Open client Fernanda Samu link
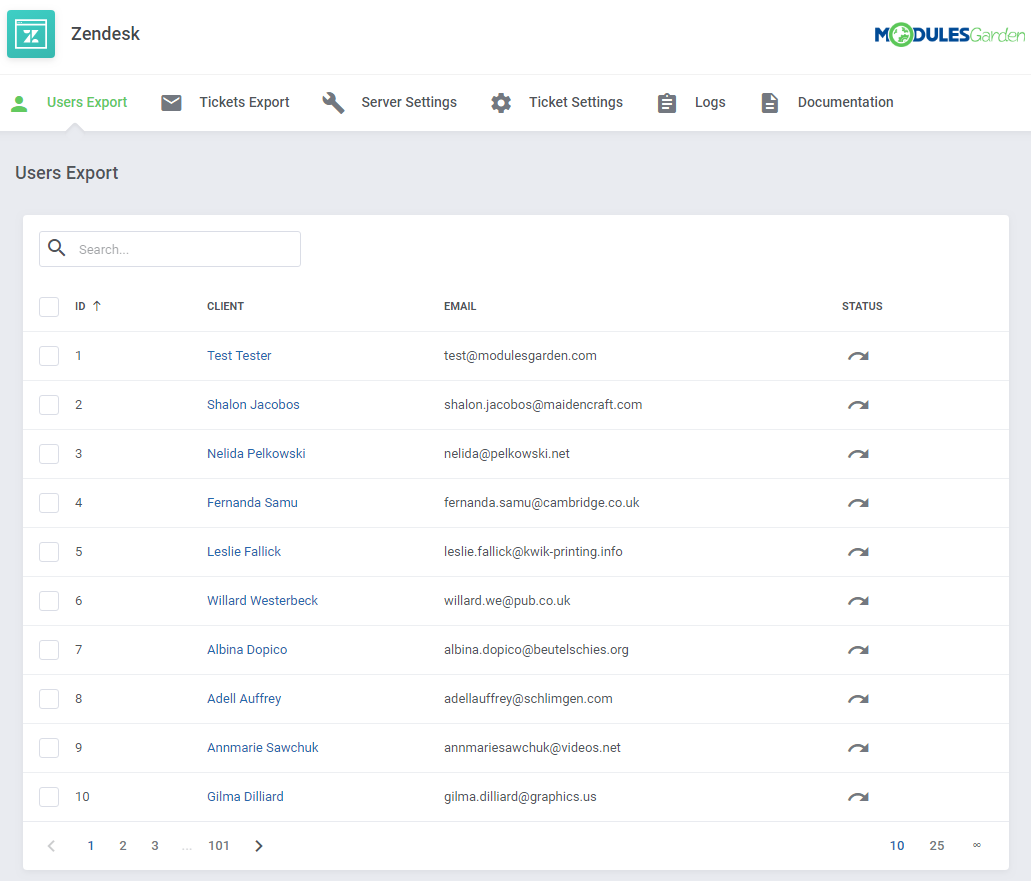Viewport: 1031px width, 881px height. pos(252,502)
